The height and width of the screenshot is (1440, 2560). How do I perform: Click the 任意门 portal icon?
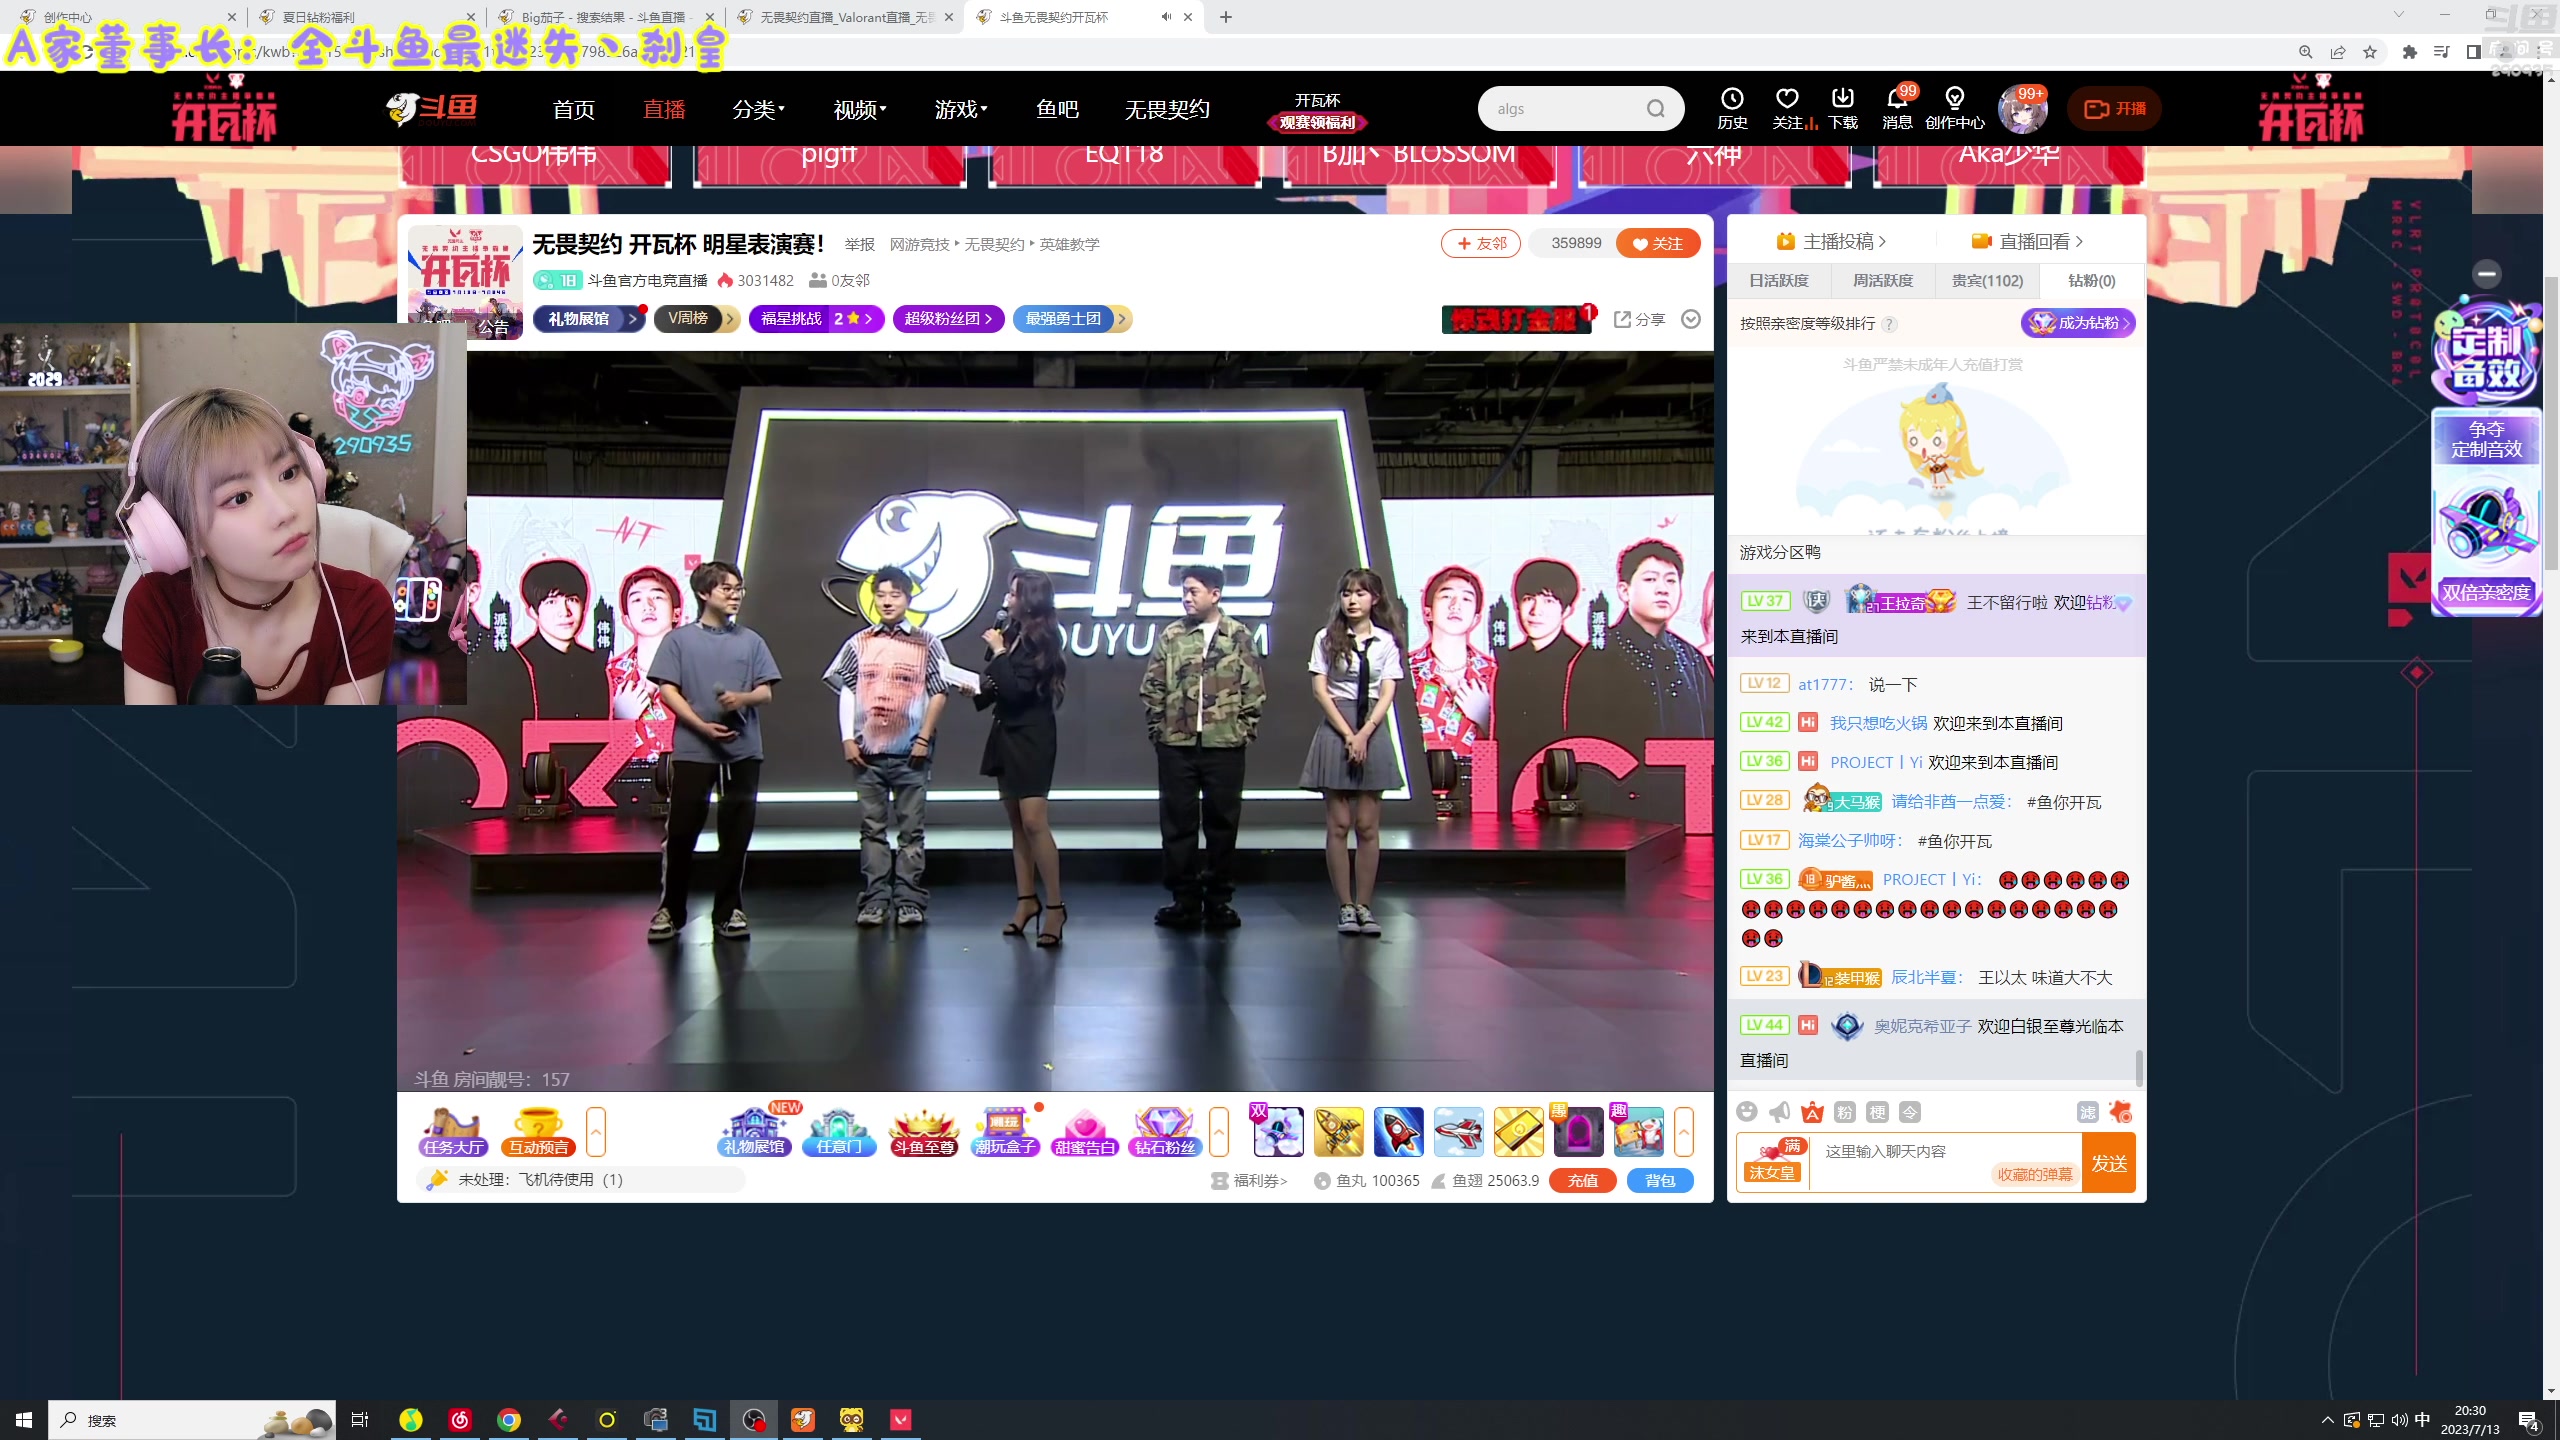pyautogui.click(x=839, y=1132)
